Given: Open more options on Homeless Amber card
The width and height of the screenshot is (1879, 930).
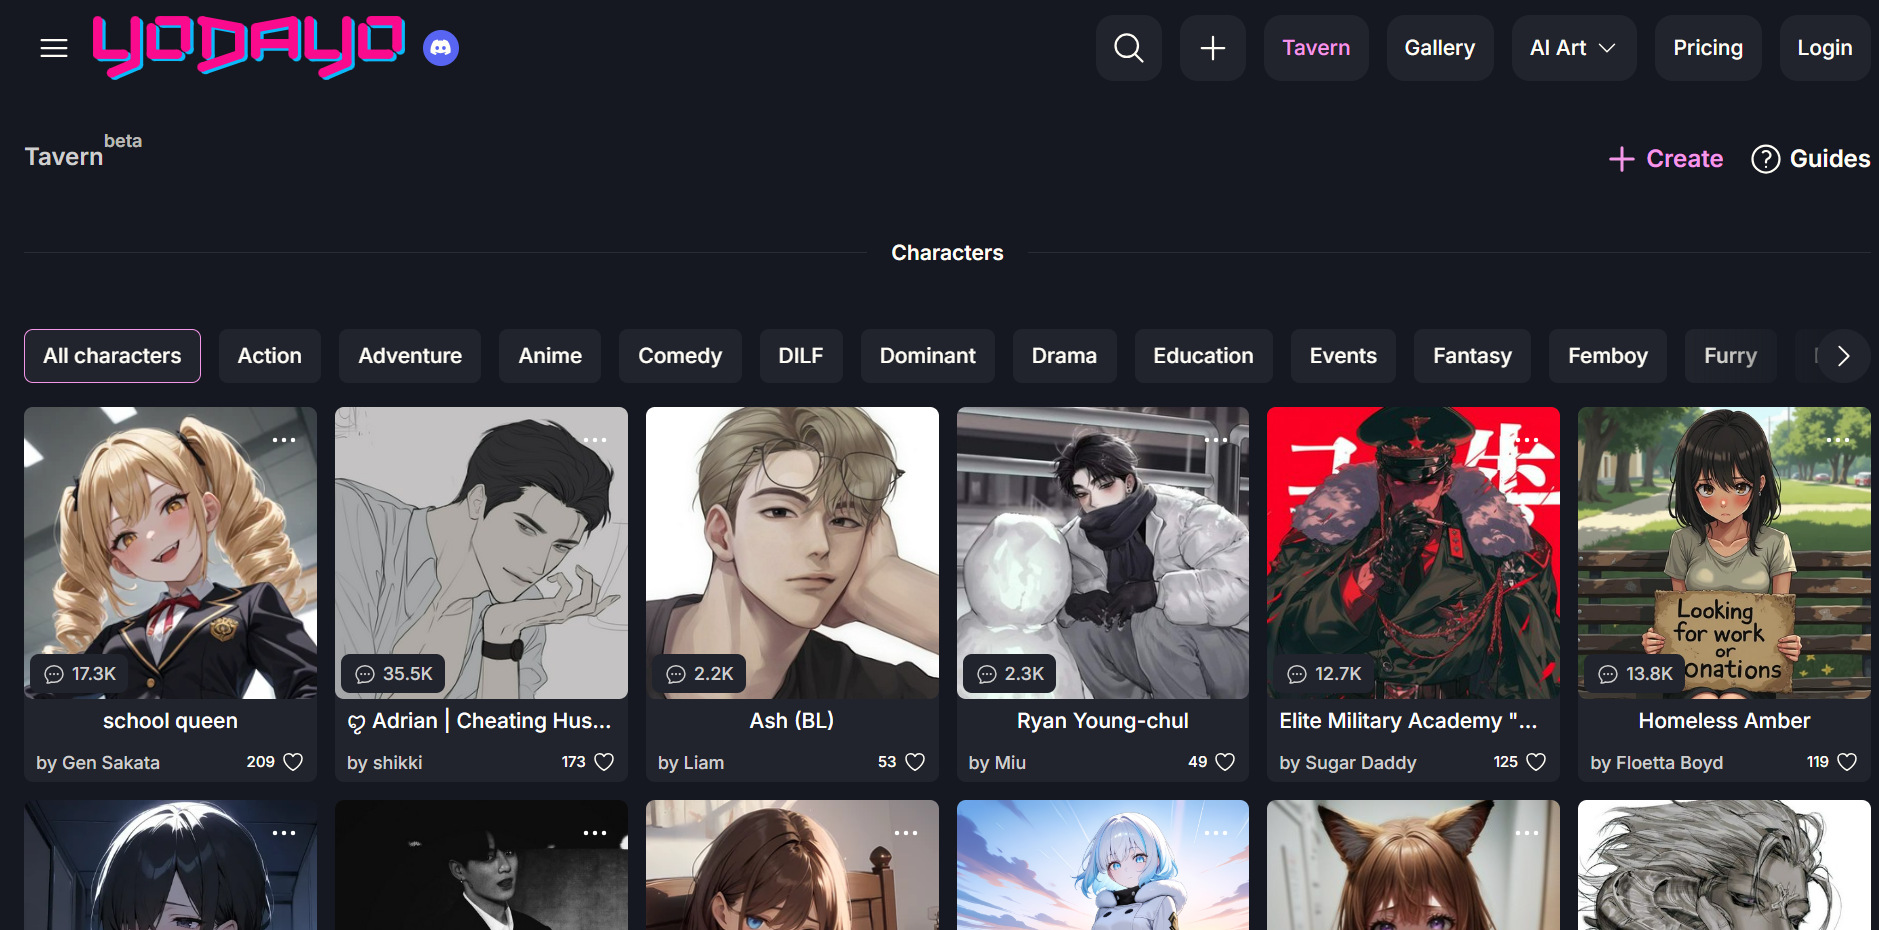Looking at the screenshot, I should 1838,440.
